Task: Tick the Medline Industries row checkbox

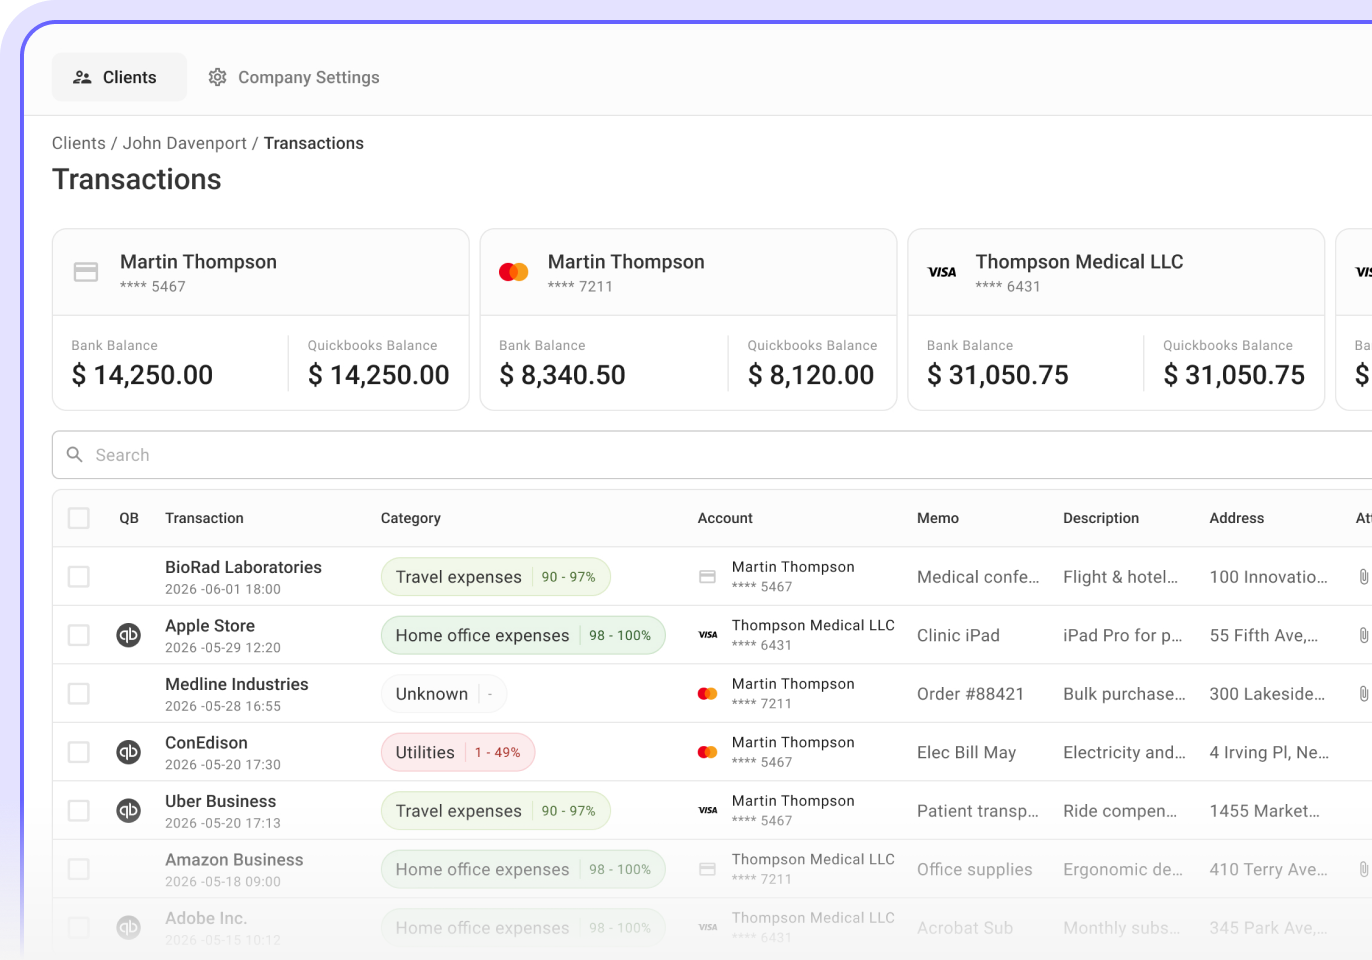Action: pyautogui.click(x=79, y=694)
